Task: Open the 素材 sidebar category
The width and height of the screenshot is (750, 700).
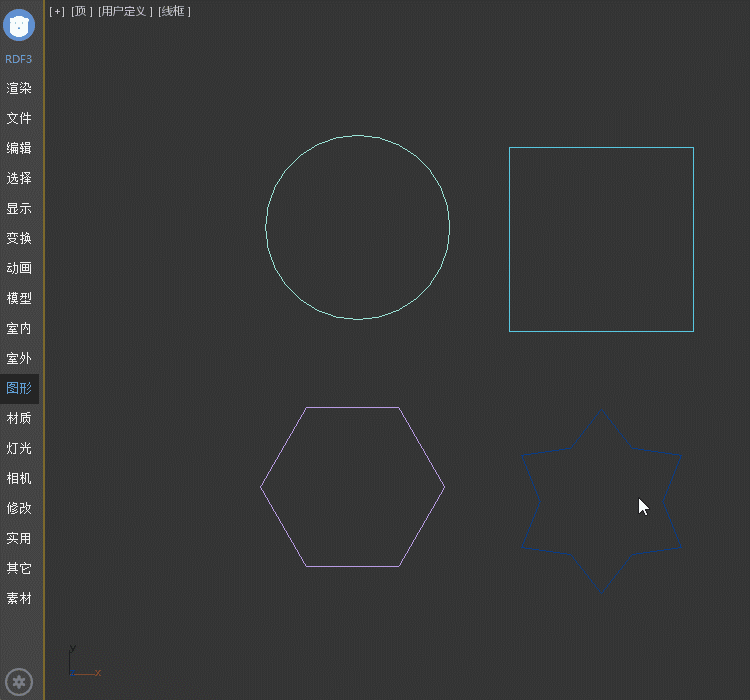Action: tap(19, 598)
